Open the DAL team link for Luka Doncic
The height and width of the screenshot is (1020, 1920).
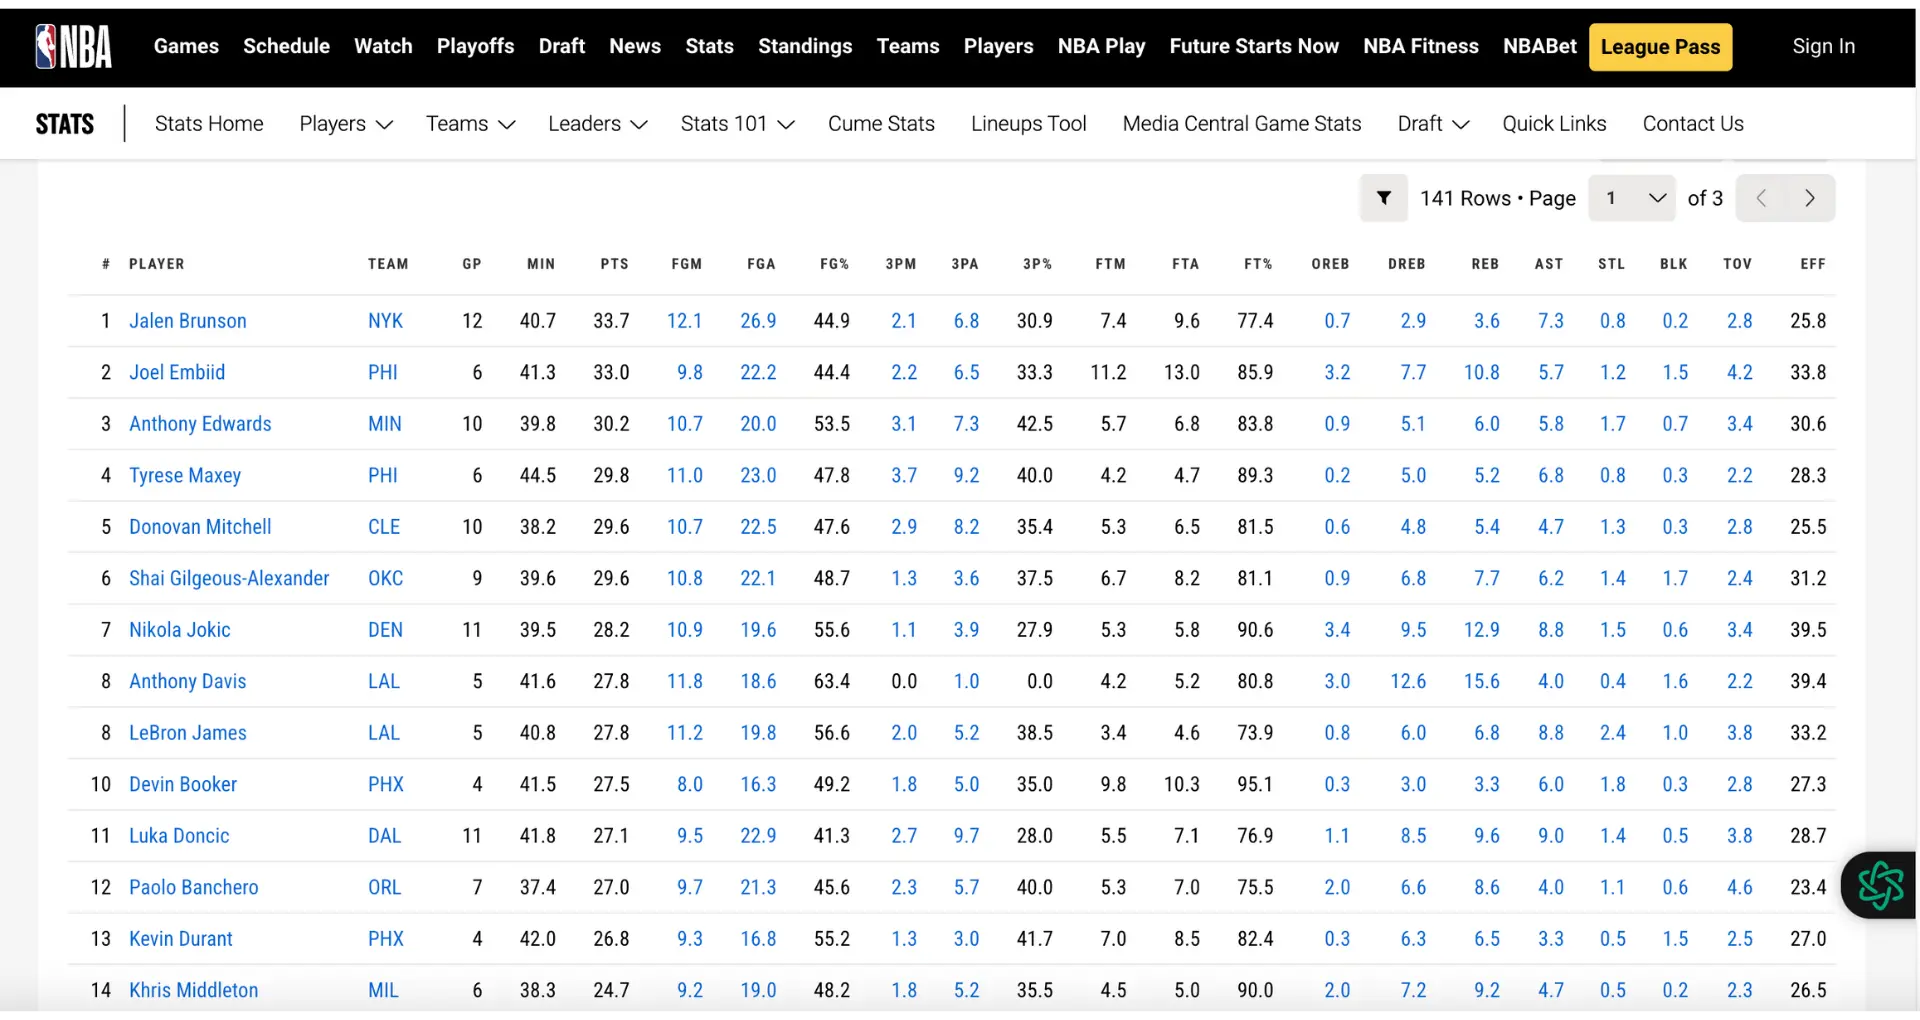coord(384,836)
